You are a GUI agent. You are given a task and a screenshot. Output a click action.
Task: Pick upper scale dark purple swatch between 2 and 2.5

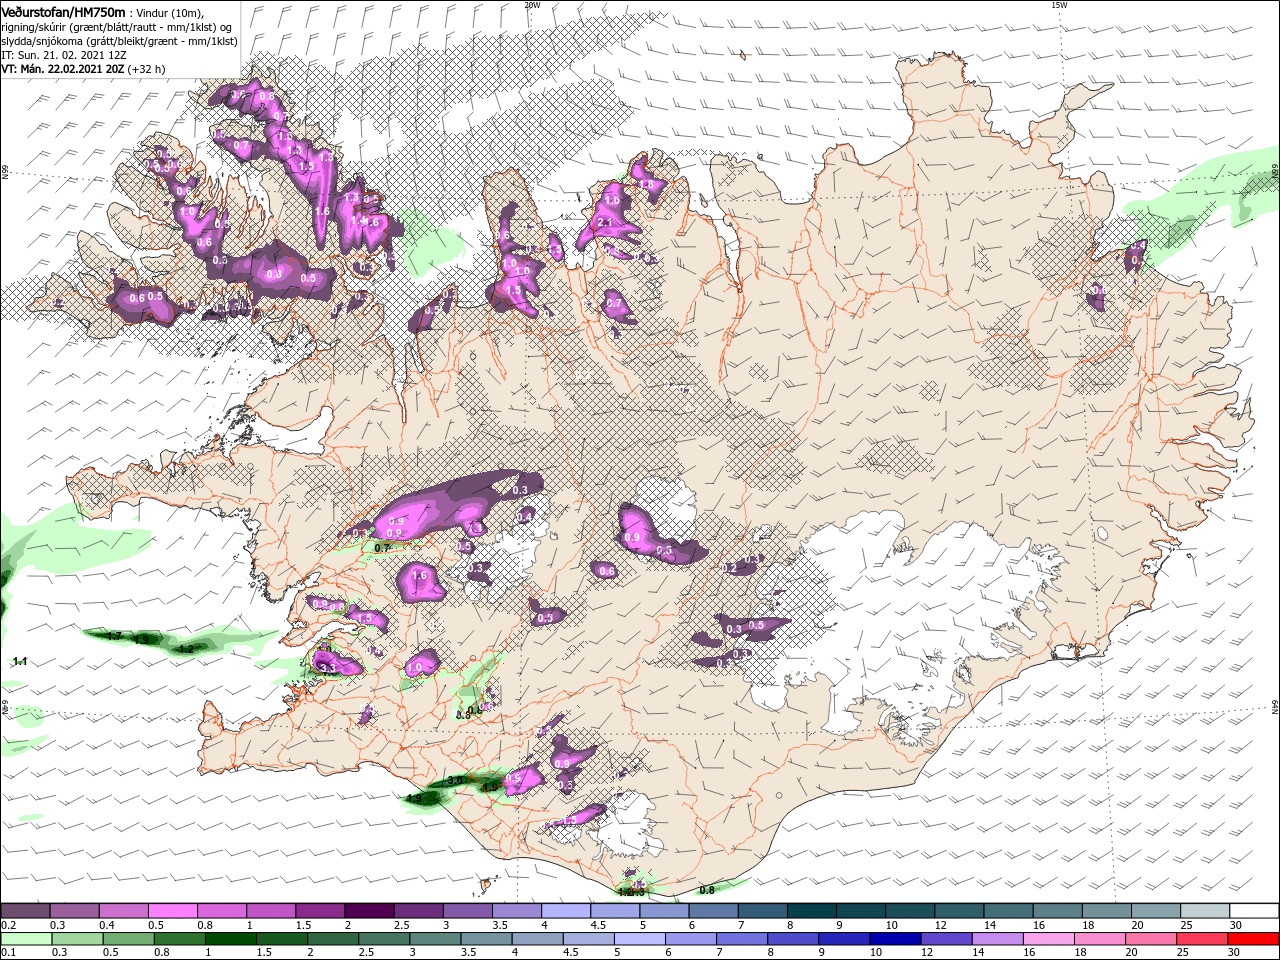coord(368,911)
